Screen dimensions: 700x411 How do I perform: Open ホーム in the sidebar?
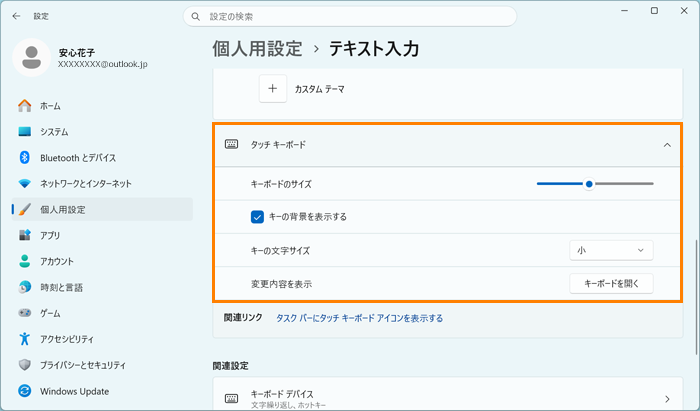102,106
